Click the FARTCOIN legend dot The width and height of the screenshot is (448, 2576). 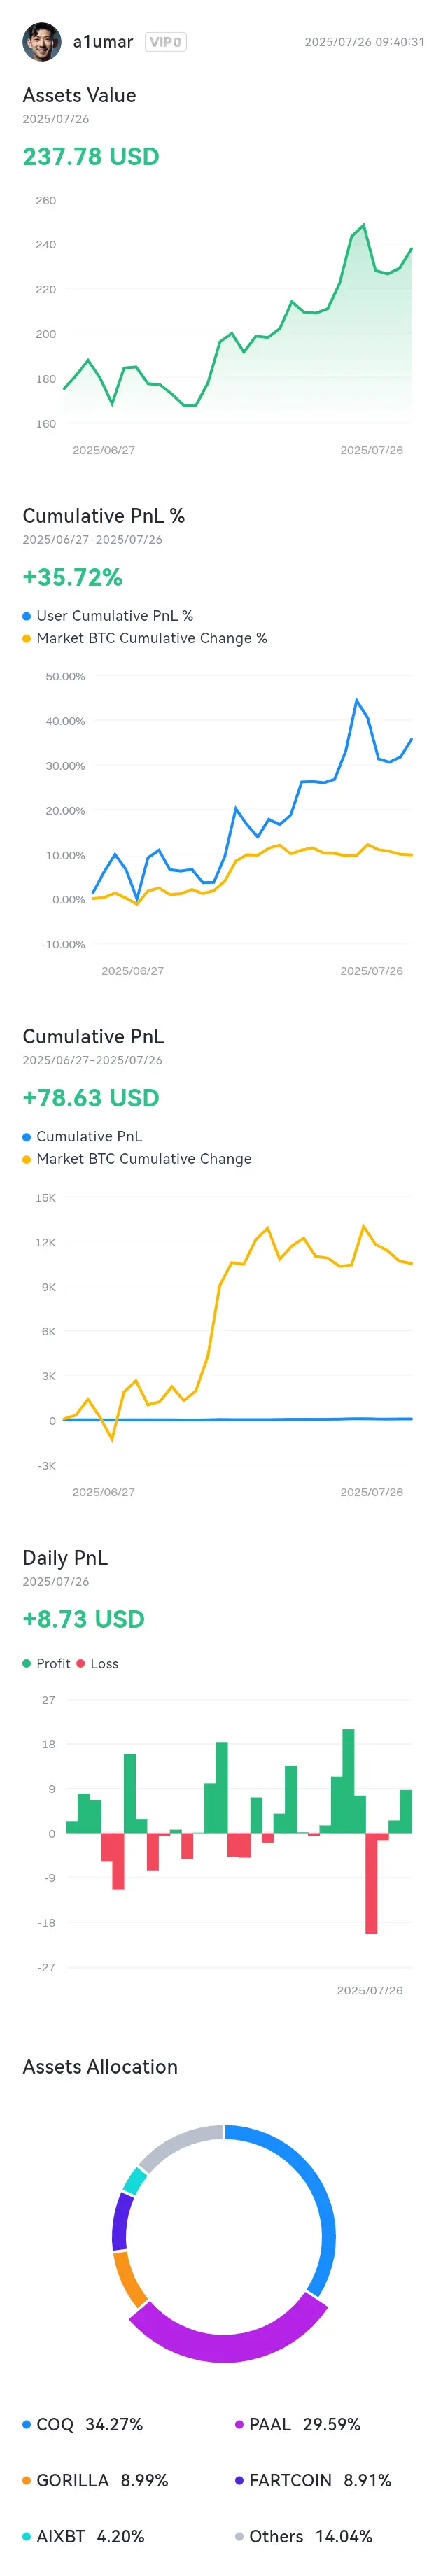coord(239,2480)
